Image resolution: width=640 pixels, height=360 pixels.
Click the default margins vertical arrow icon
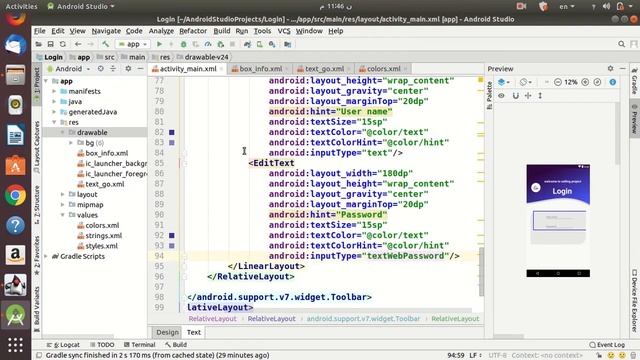(540, 96)
